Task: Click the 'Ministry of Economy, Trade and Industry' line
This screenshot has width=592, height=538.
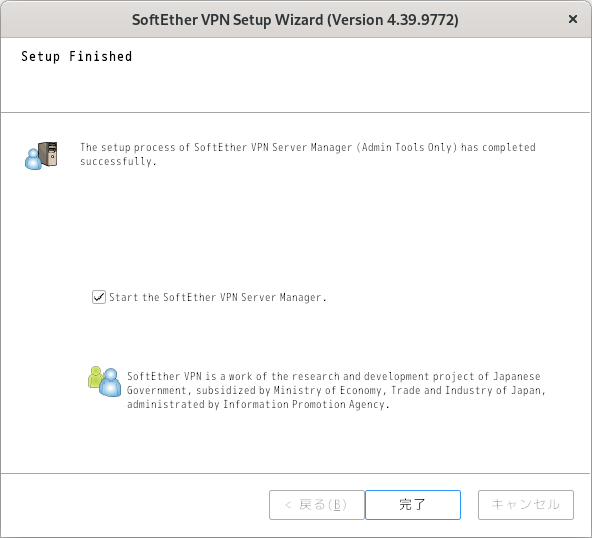Action: point(336,390)
